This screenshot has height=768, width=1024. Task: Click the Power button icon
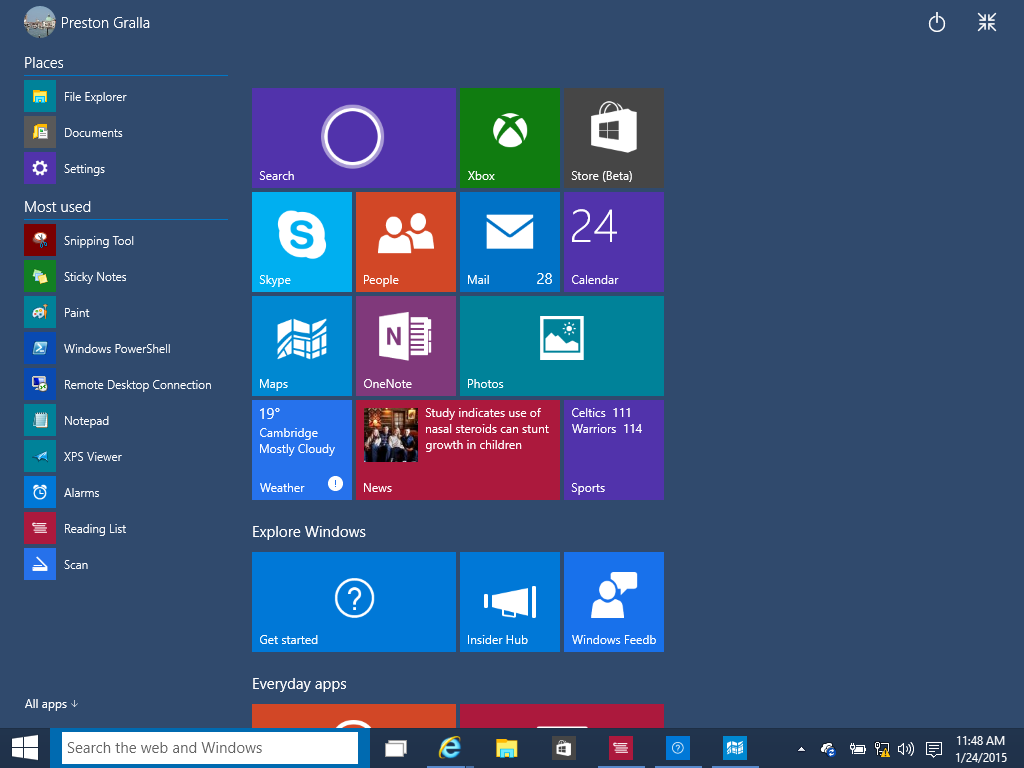(x=936, y=23)
